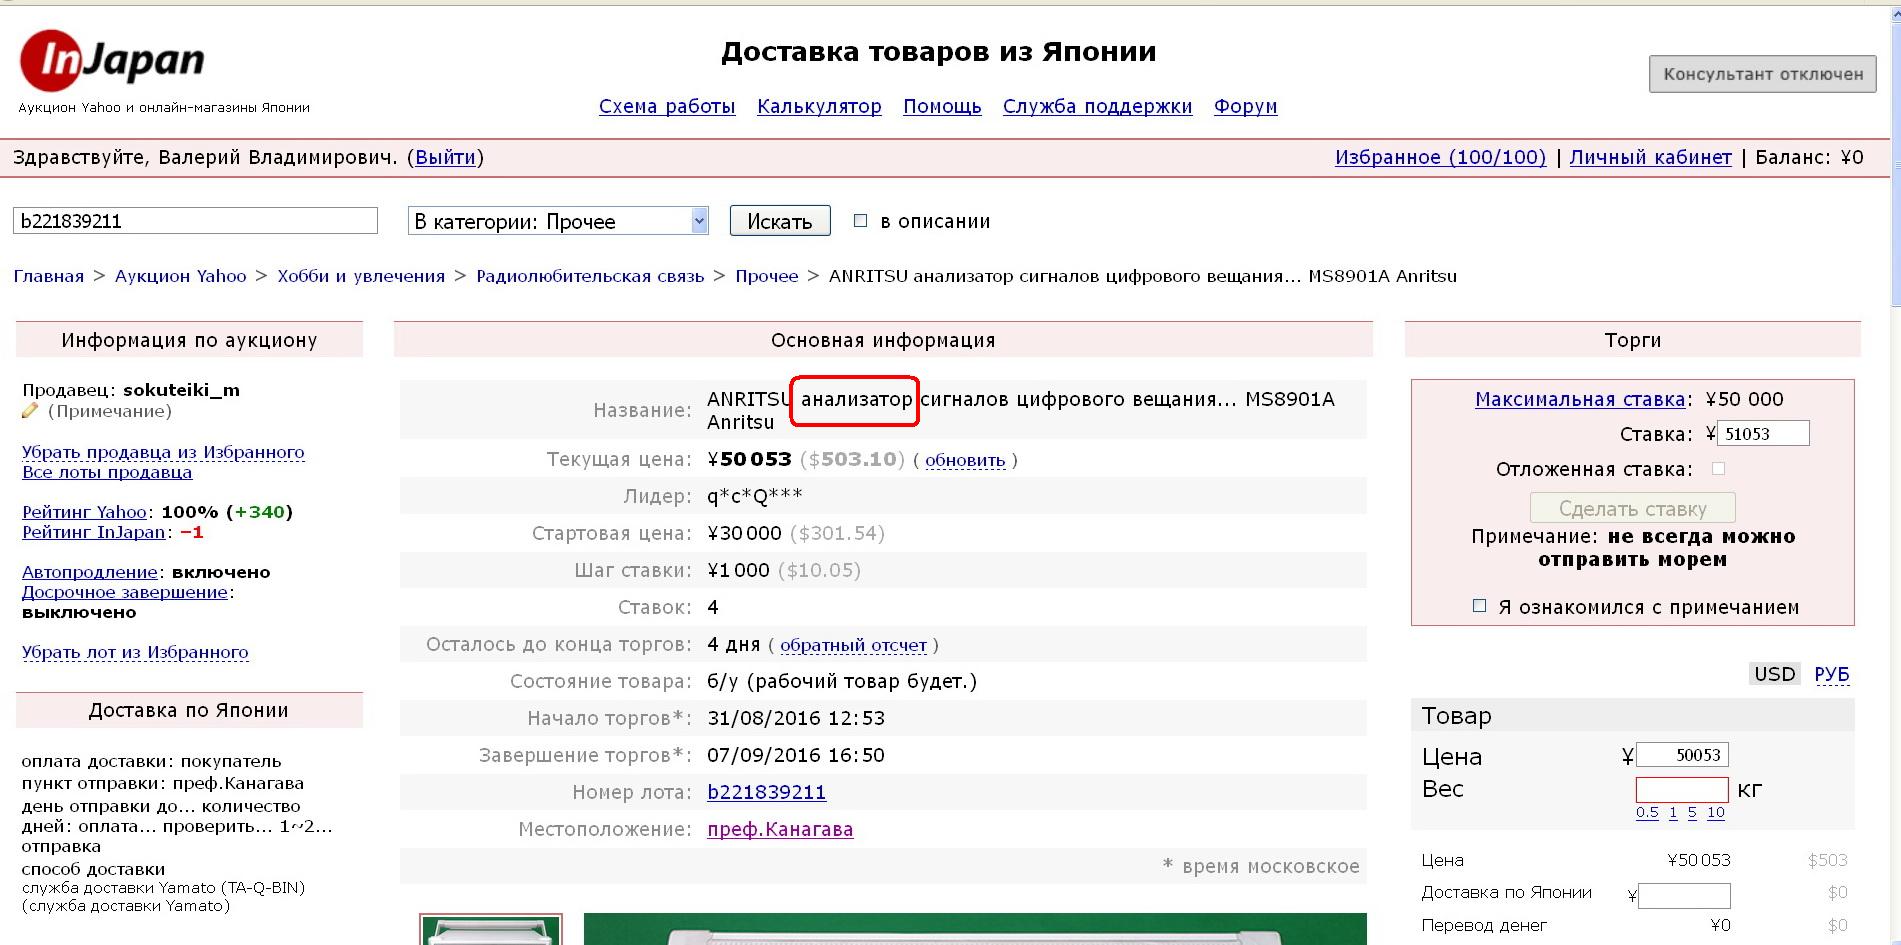Switch currency to USD

pyautogui.click(x=1775, y=674)
